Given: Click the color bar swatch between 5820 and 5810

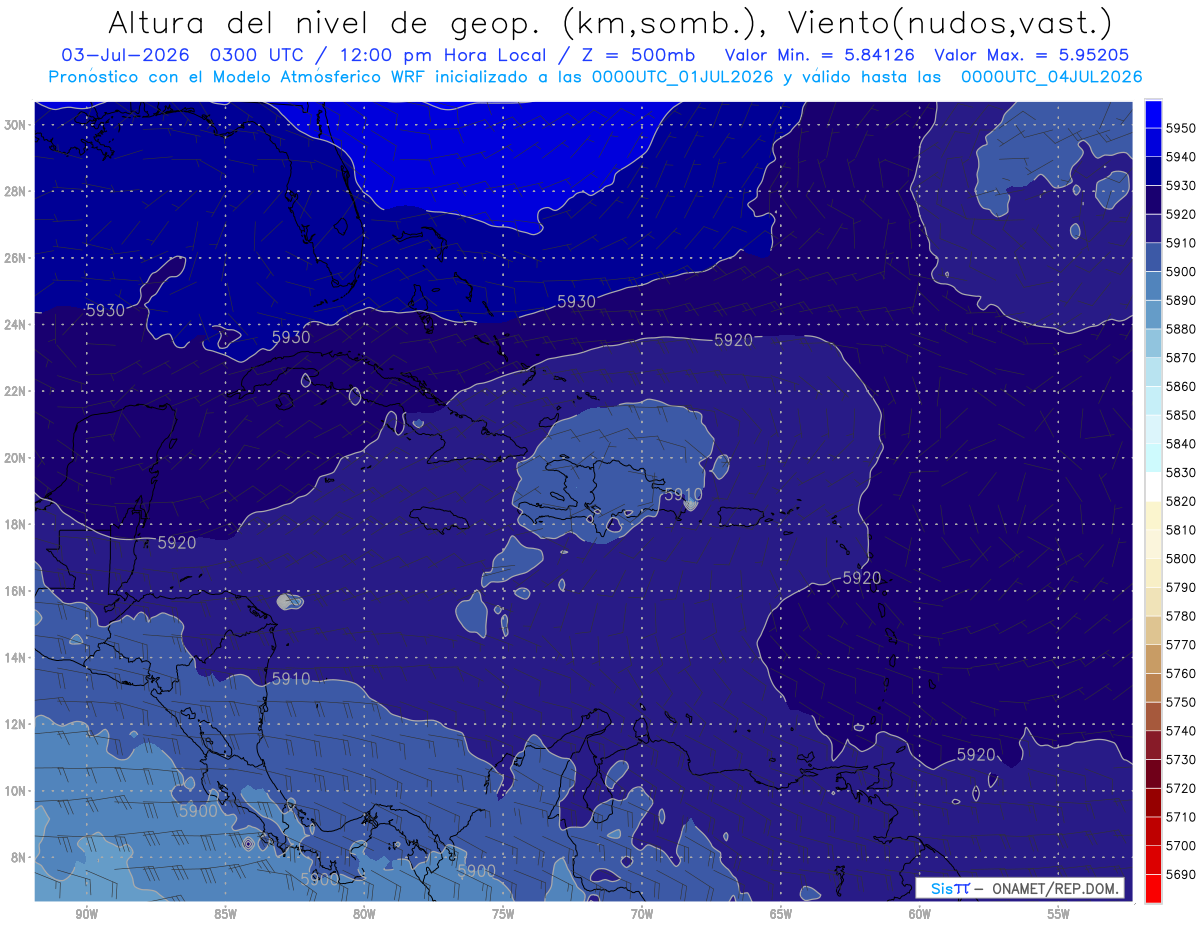Looking at the screenshot, I should (x=1153, y=515).
